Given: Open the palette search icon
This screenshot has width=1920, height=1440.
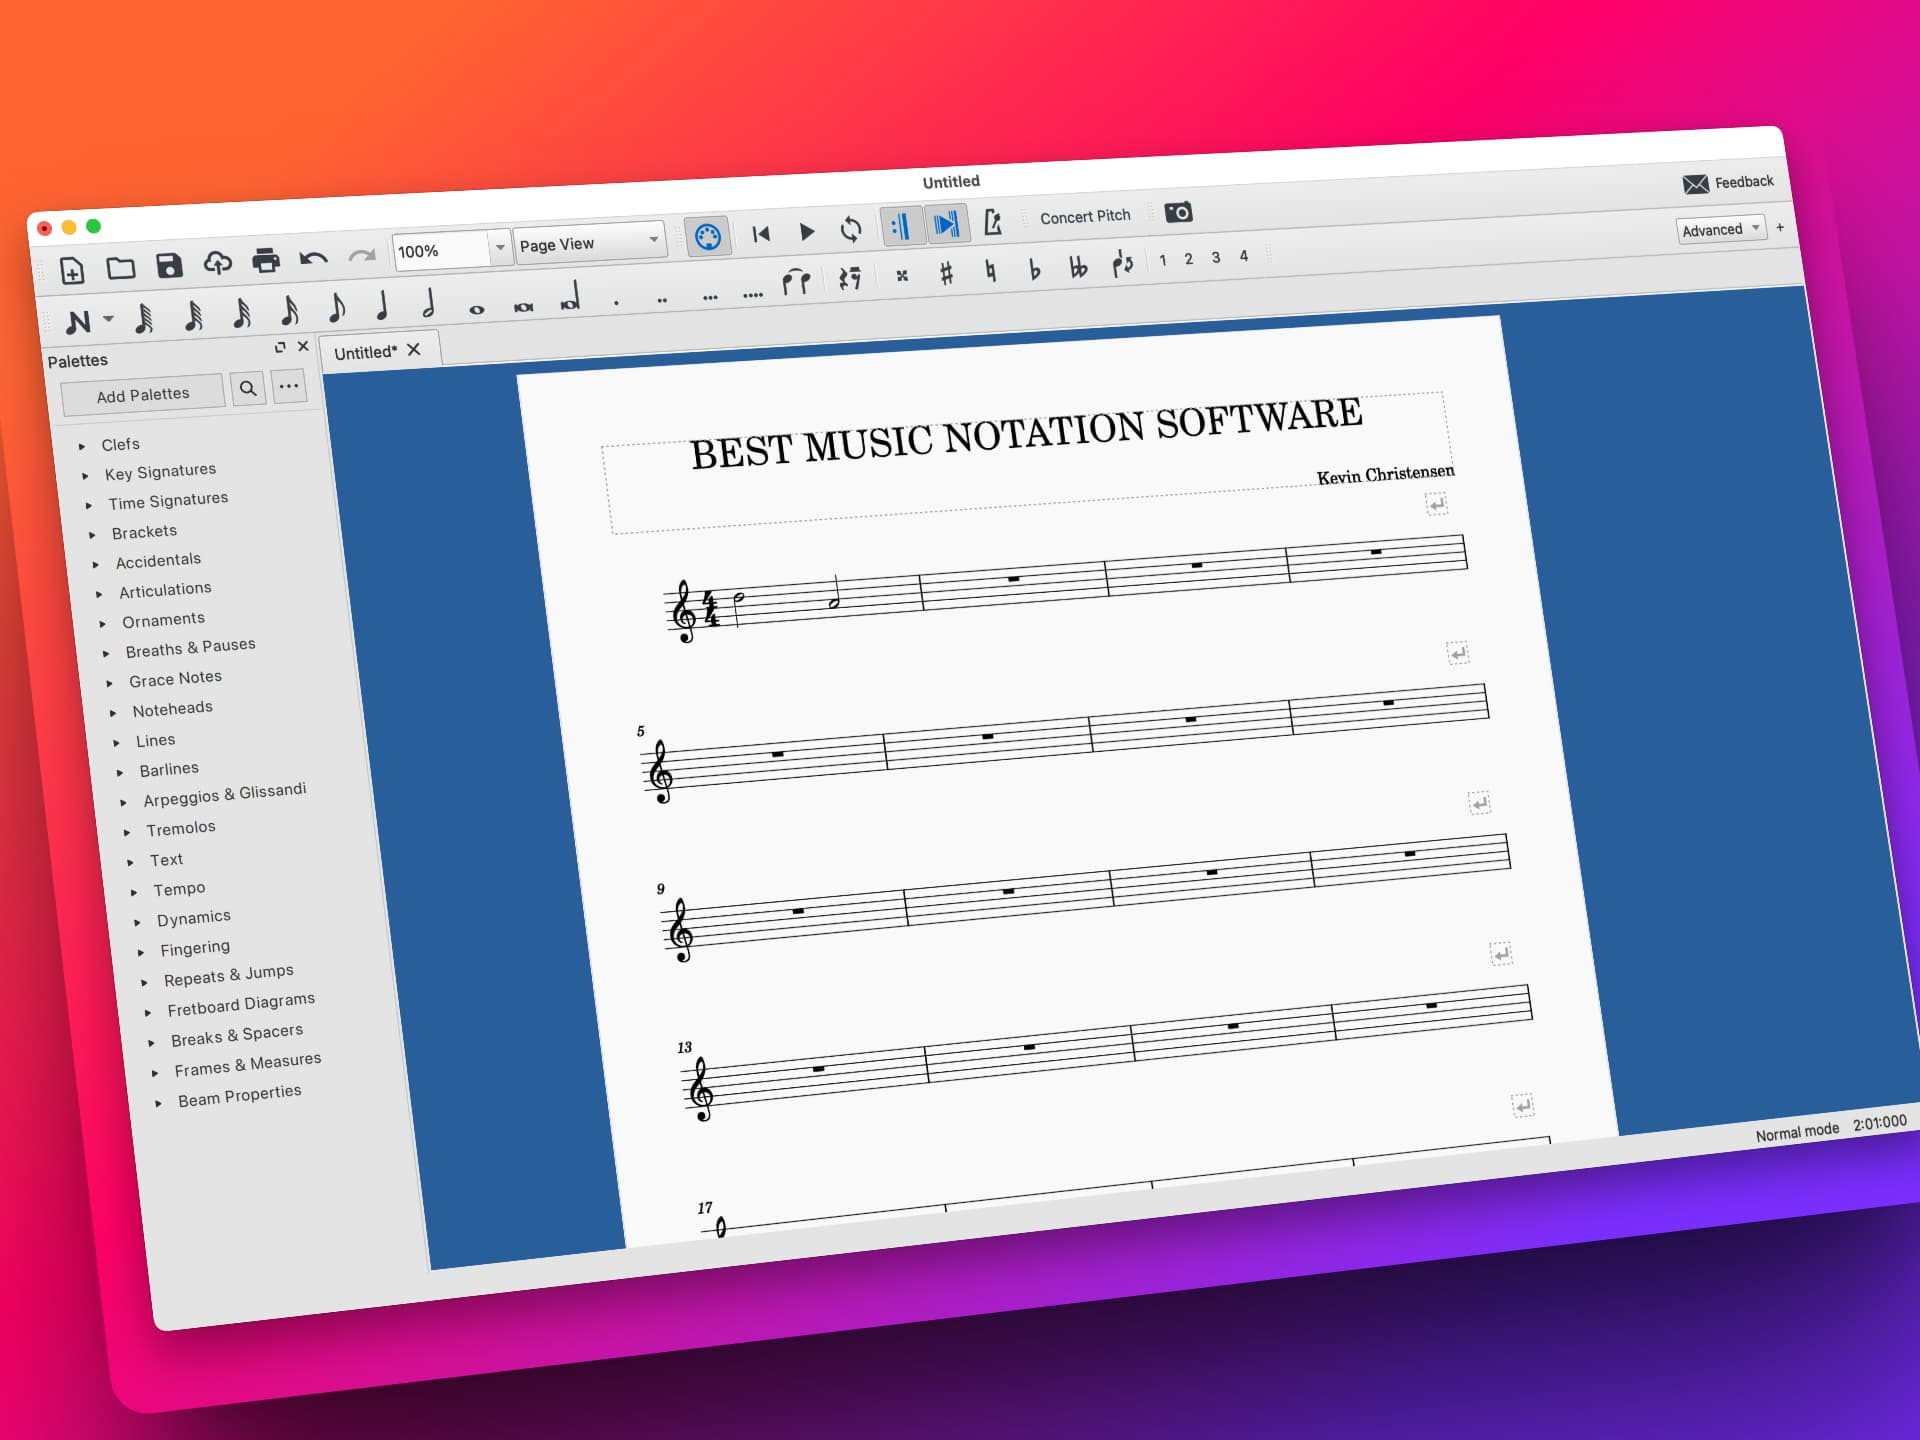Looking at the screenshot, I should click(x=248, y=388).
